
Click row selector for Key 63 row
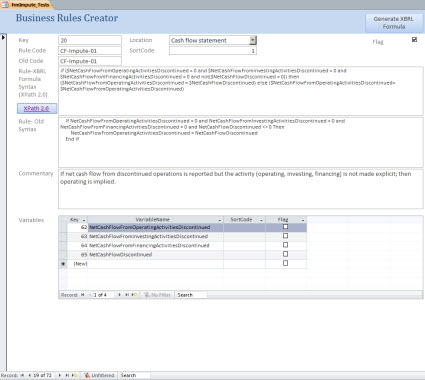click(63, 236)
